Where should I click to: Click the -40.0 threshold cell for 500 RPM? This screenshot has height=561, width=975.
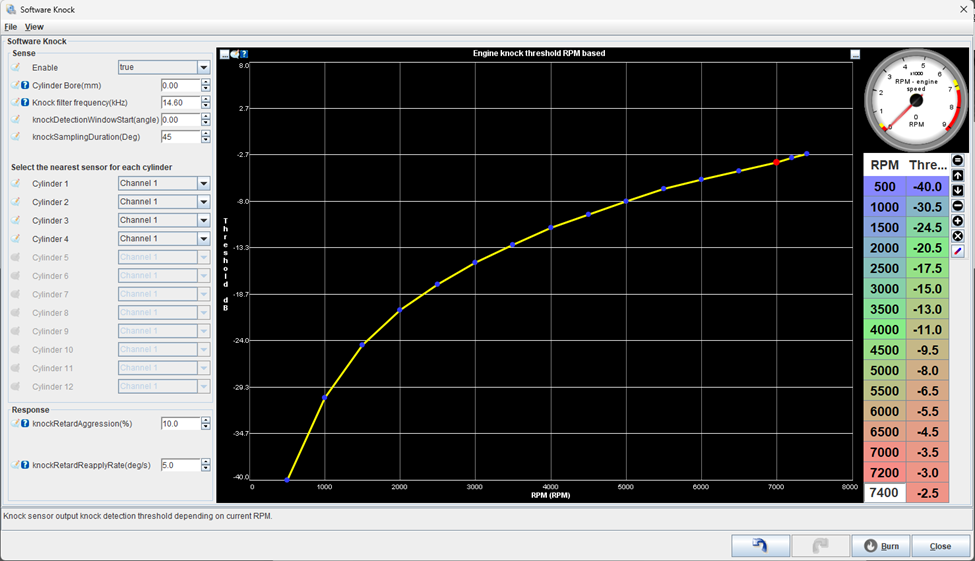931,187
